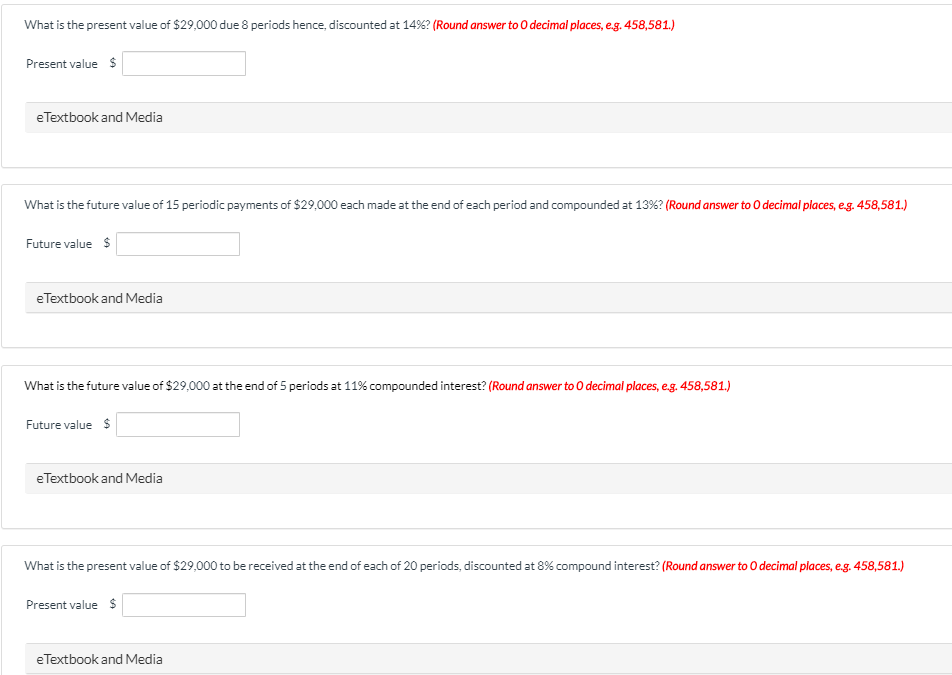Viewport: 952px width, 675px height.
Task: Open eTextbook and Media under the 11% question
Action: point(488,478)
